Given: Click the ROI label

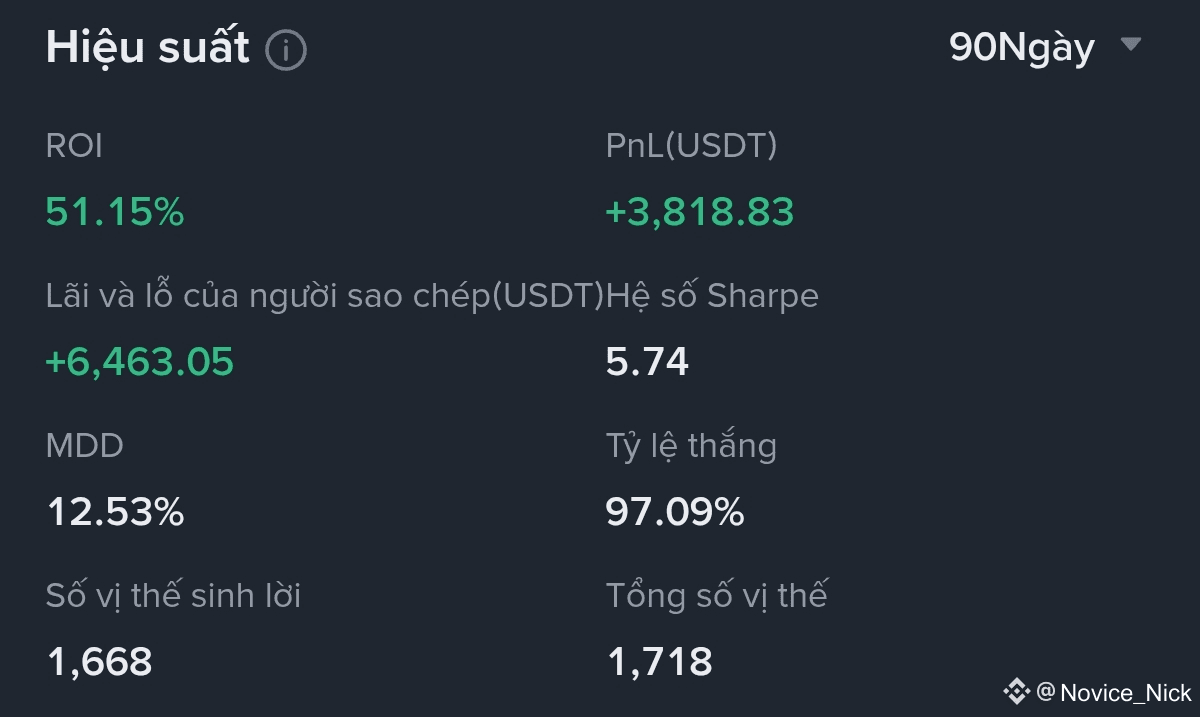Looking at the screenshot, I should [75, 146].
